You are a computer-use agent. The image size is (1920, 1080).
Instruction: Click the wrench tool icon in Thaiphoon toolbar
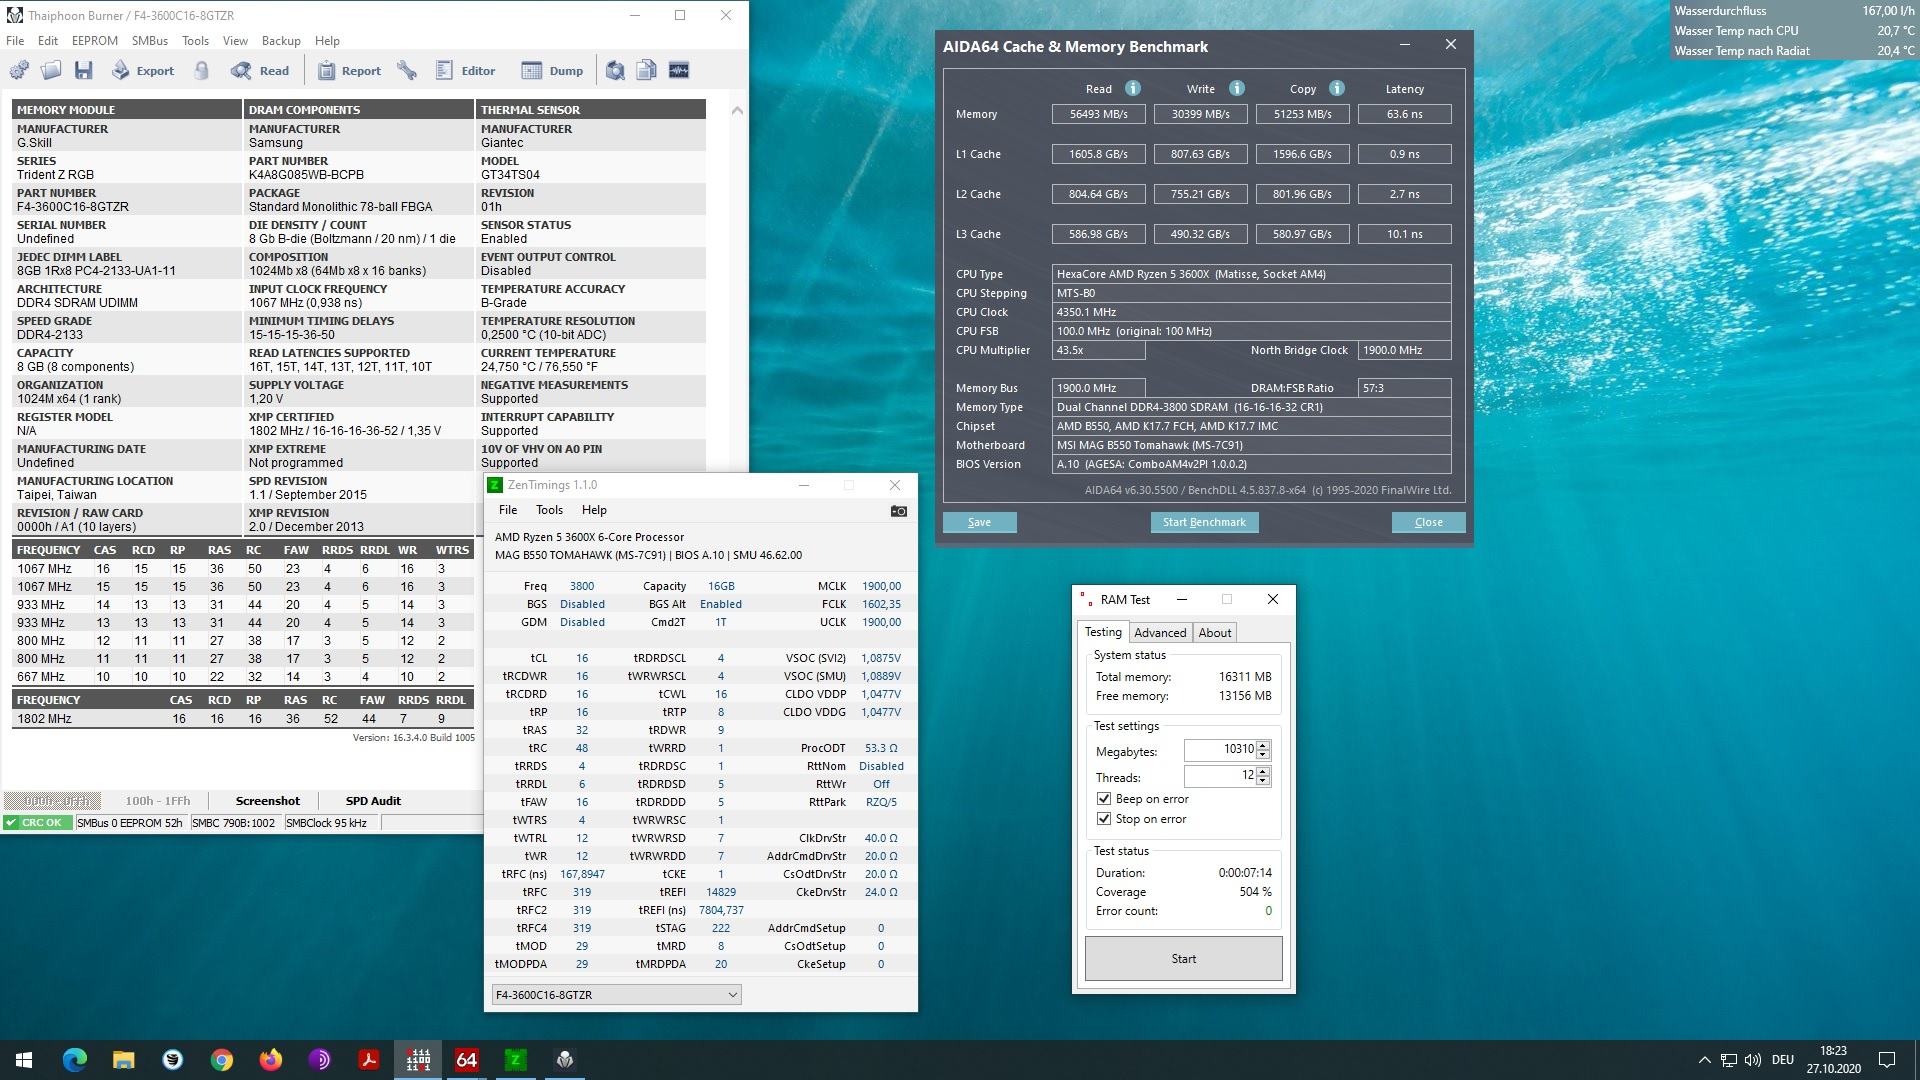coord(407,71)
